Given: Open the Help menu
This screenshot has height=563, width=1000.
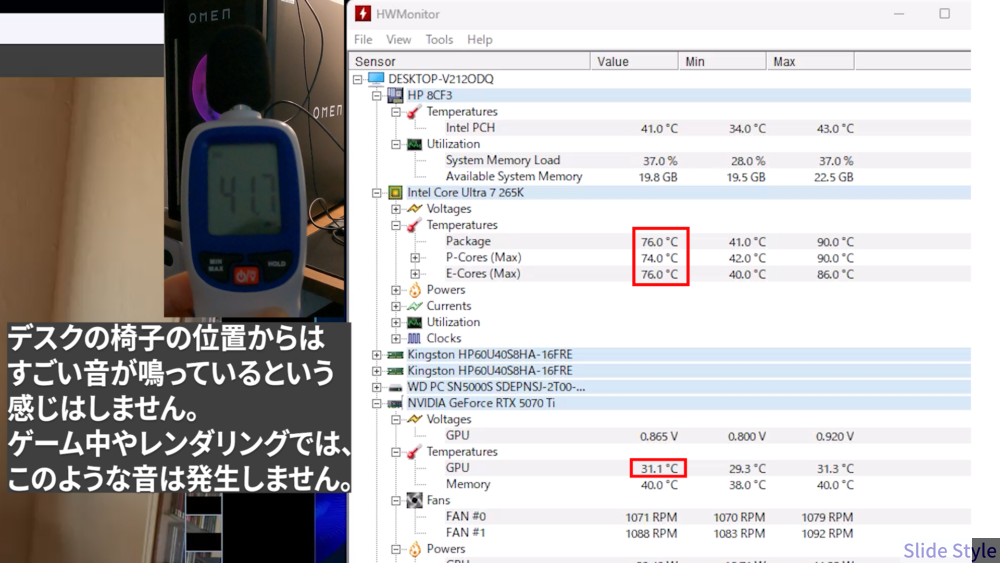Looking at the screenshot, I should tap(480, 40).
